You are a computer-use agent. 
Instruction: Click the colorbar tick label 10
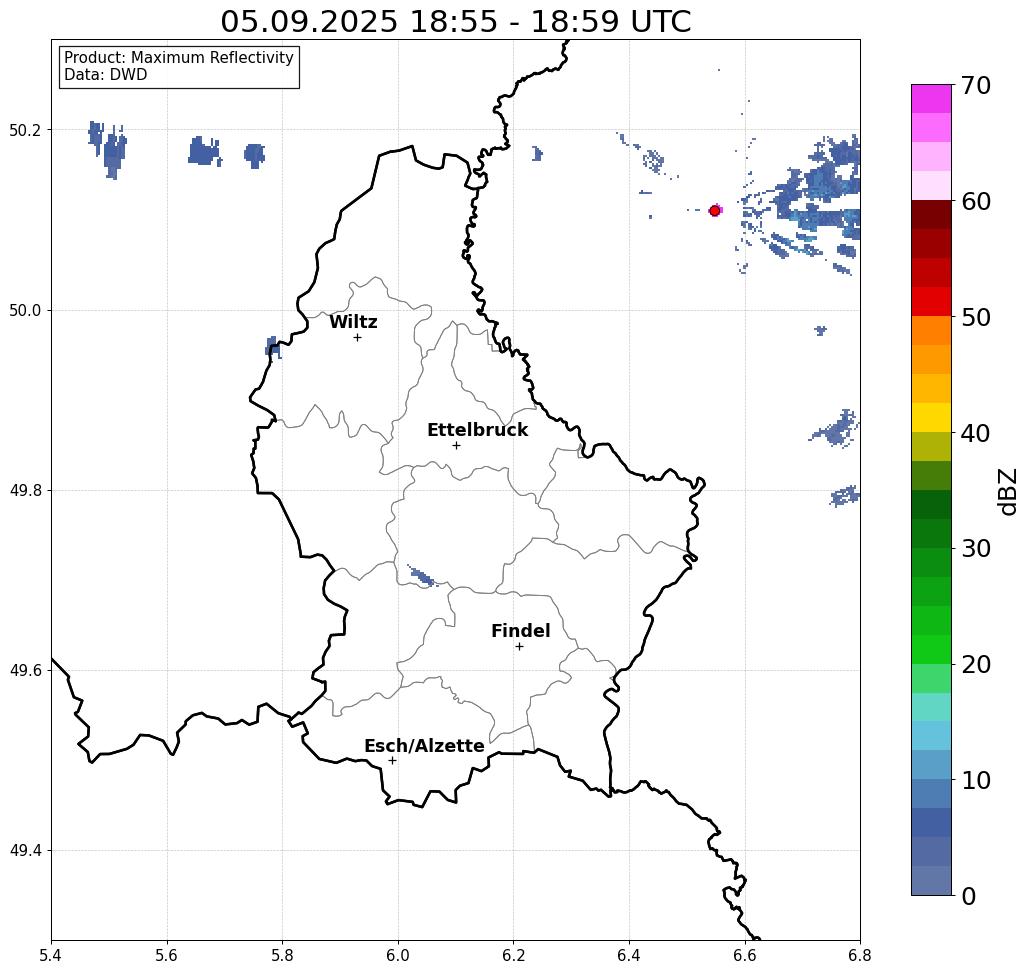pos(976,780)
